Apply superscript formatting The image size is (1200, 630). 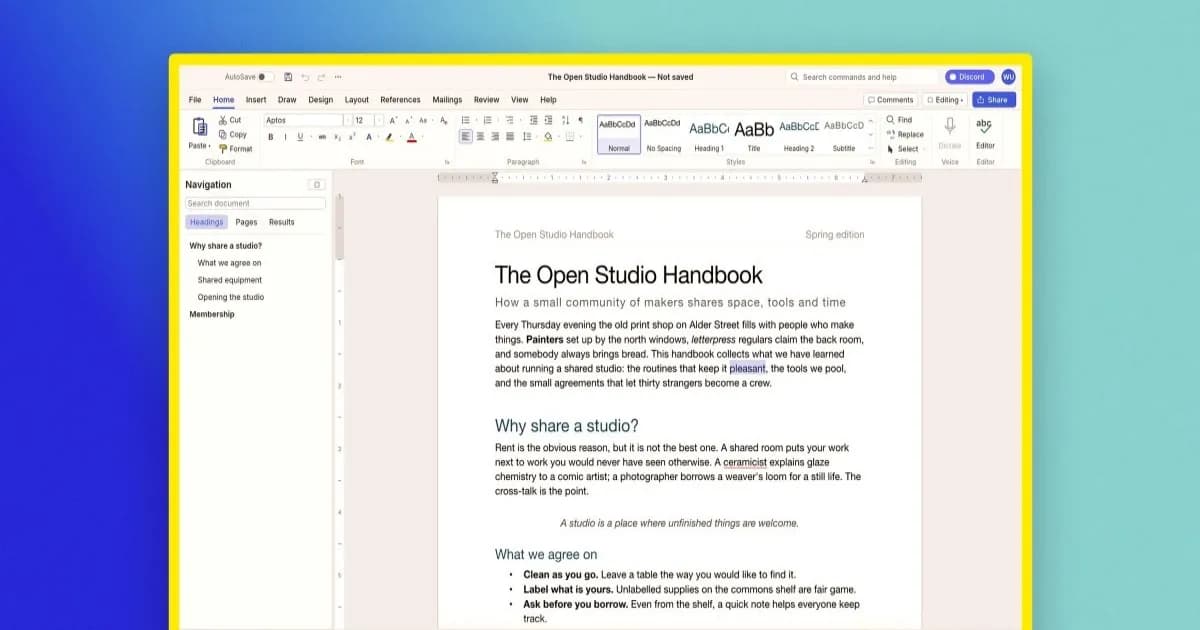[352, 137]
